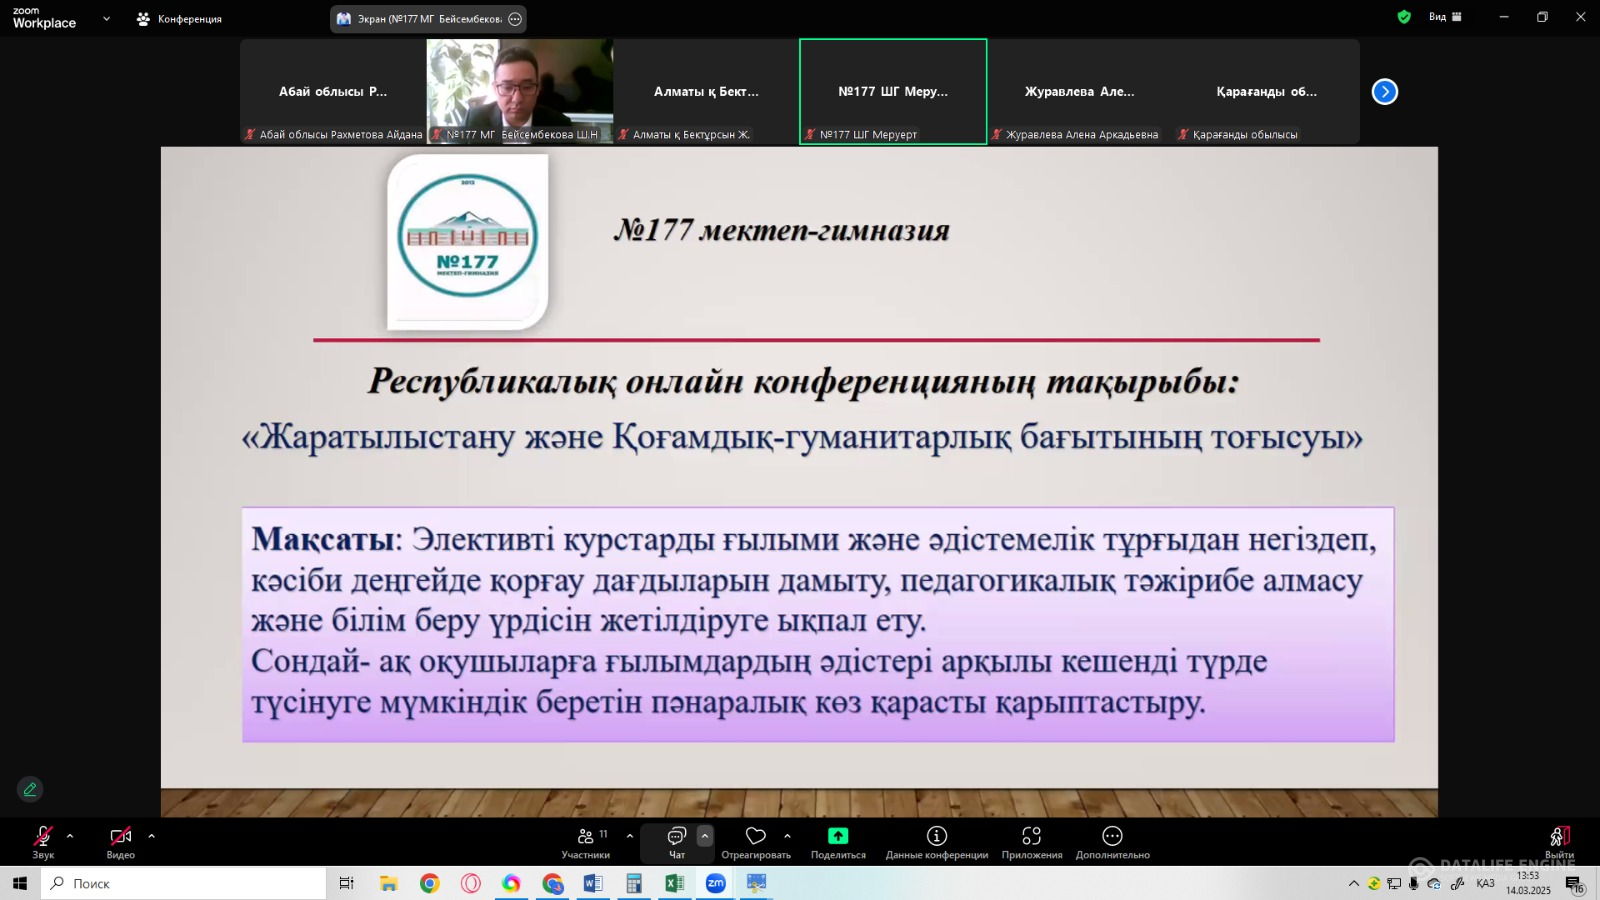Expand the video settings arrow
The height and width of the screenshot is (900, 1600).
pos(151,836)
